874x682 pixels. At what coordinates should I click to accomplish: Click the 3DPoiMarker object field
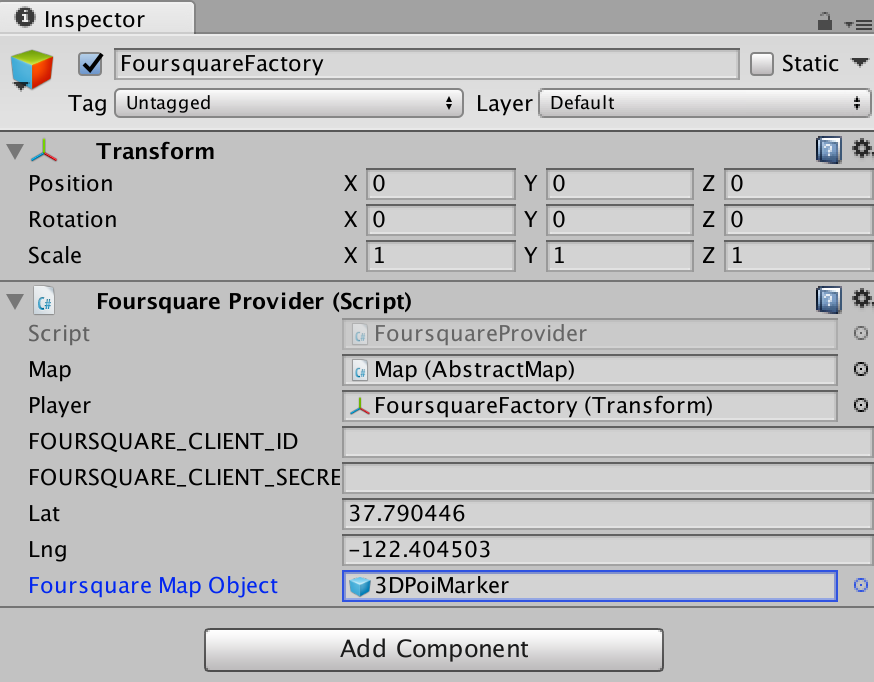pos(590,586)
